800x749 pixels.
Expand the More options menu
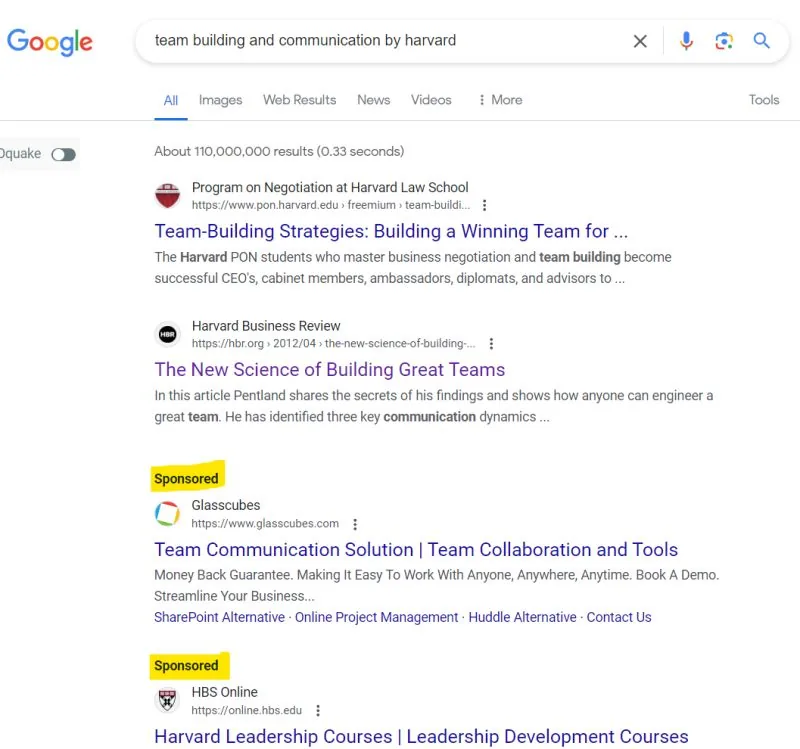[x=500, y=100]
